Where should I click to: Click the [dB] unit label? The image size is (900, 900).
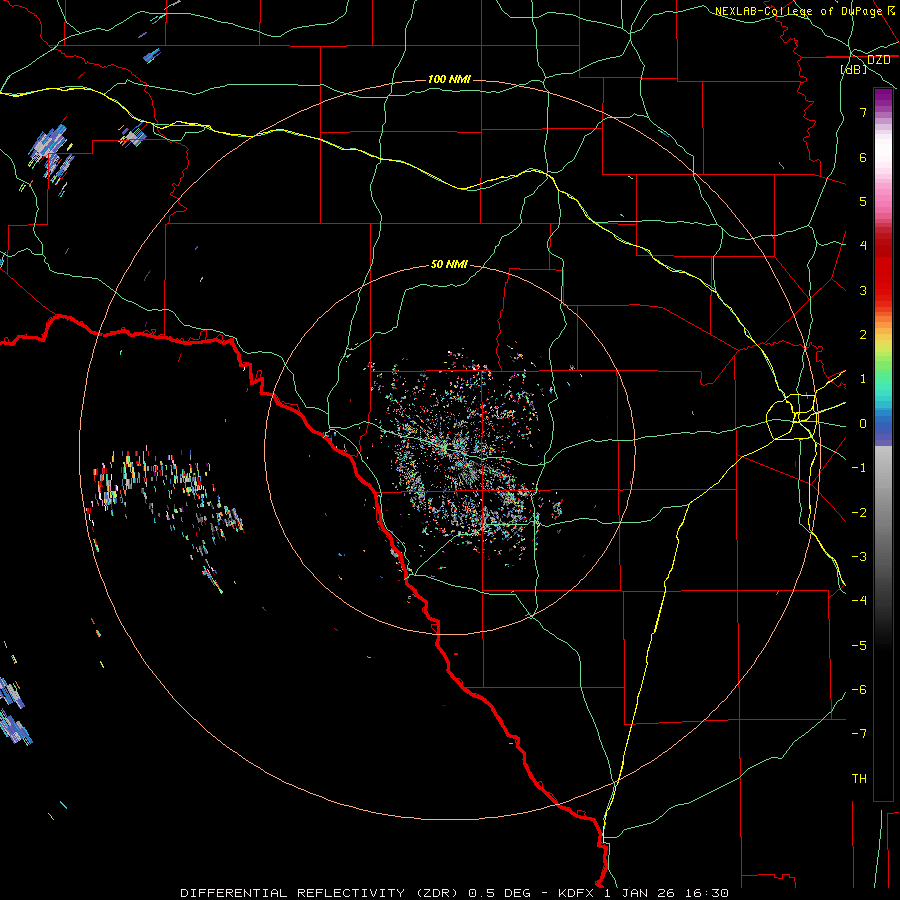(x=853, y=69)
